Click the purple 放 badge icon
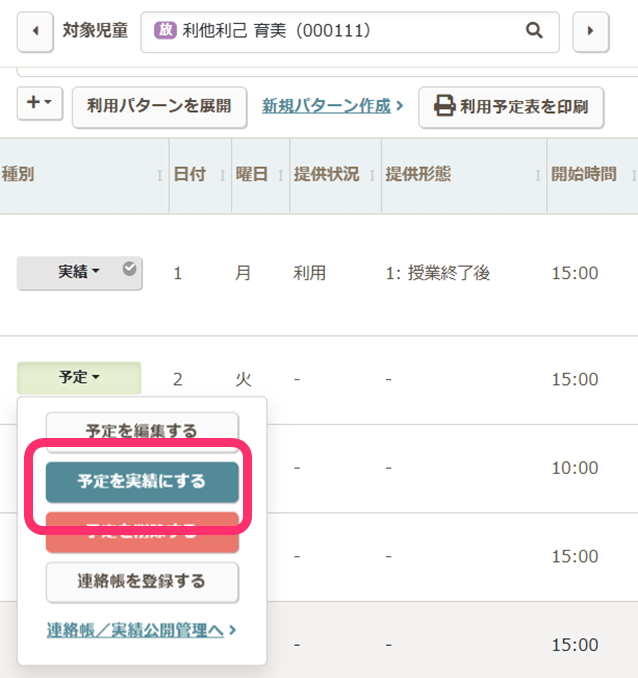The image size is (638, 678). (165, 31)
